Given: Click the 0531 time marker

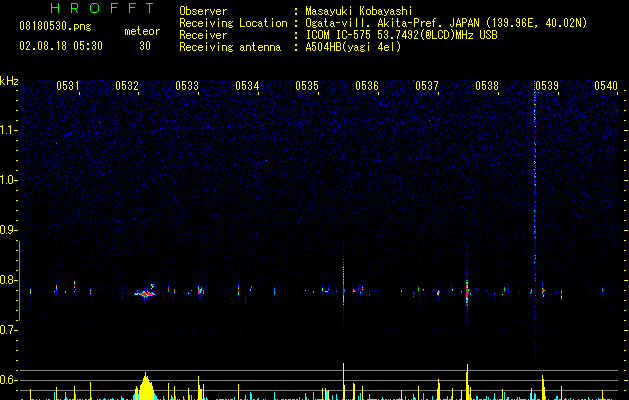Looking at the screenshot, I should 67,85.
